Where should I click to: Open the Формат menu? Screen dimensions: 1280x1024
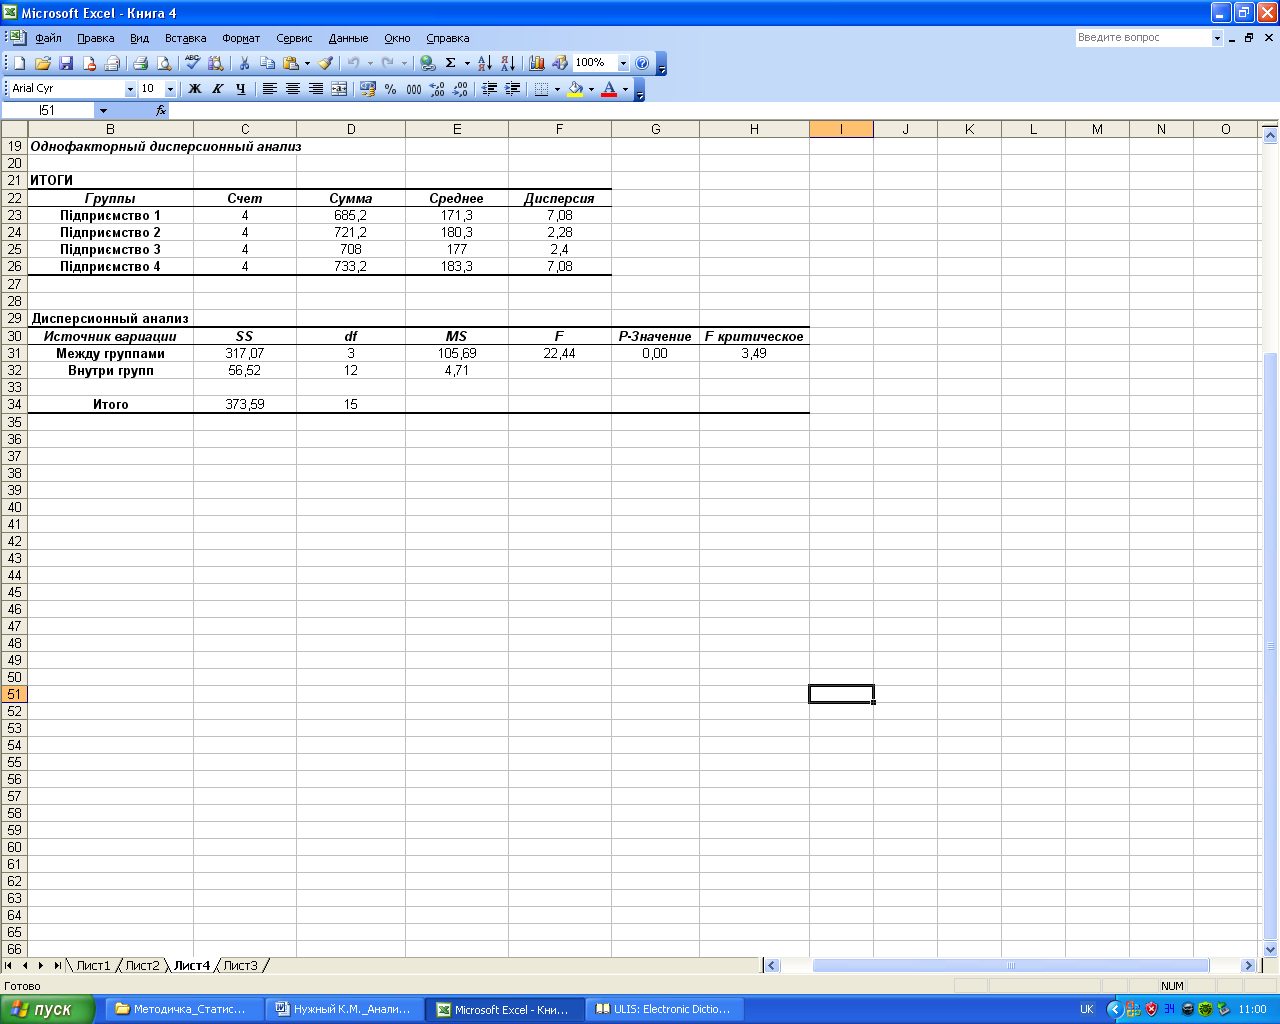click(x=241, y=38)
